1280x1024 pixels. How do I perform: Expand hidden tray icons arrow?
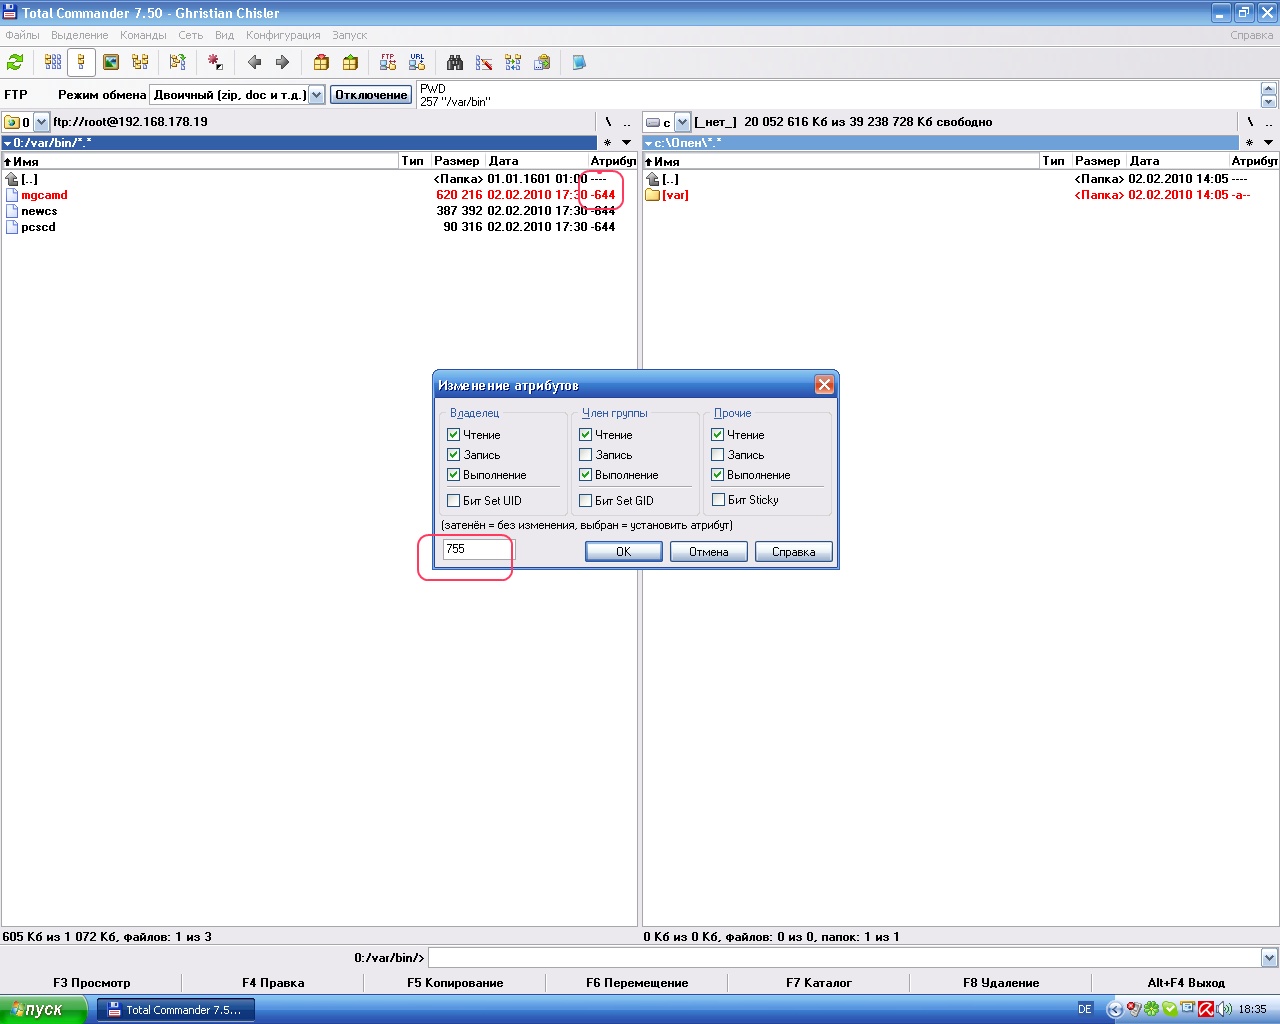(1114, 1009)
